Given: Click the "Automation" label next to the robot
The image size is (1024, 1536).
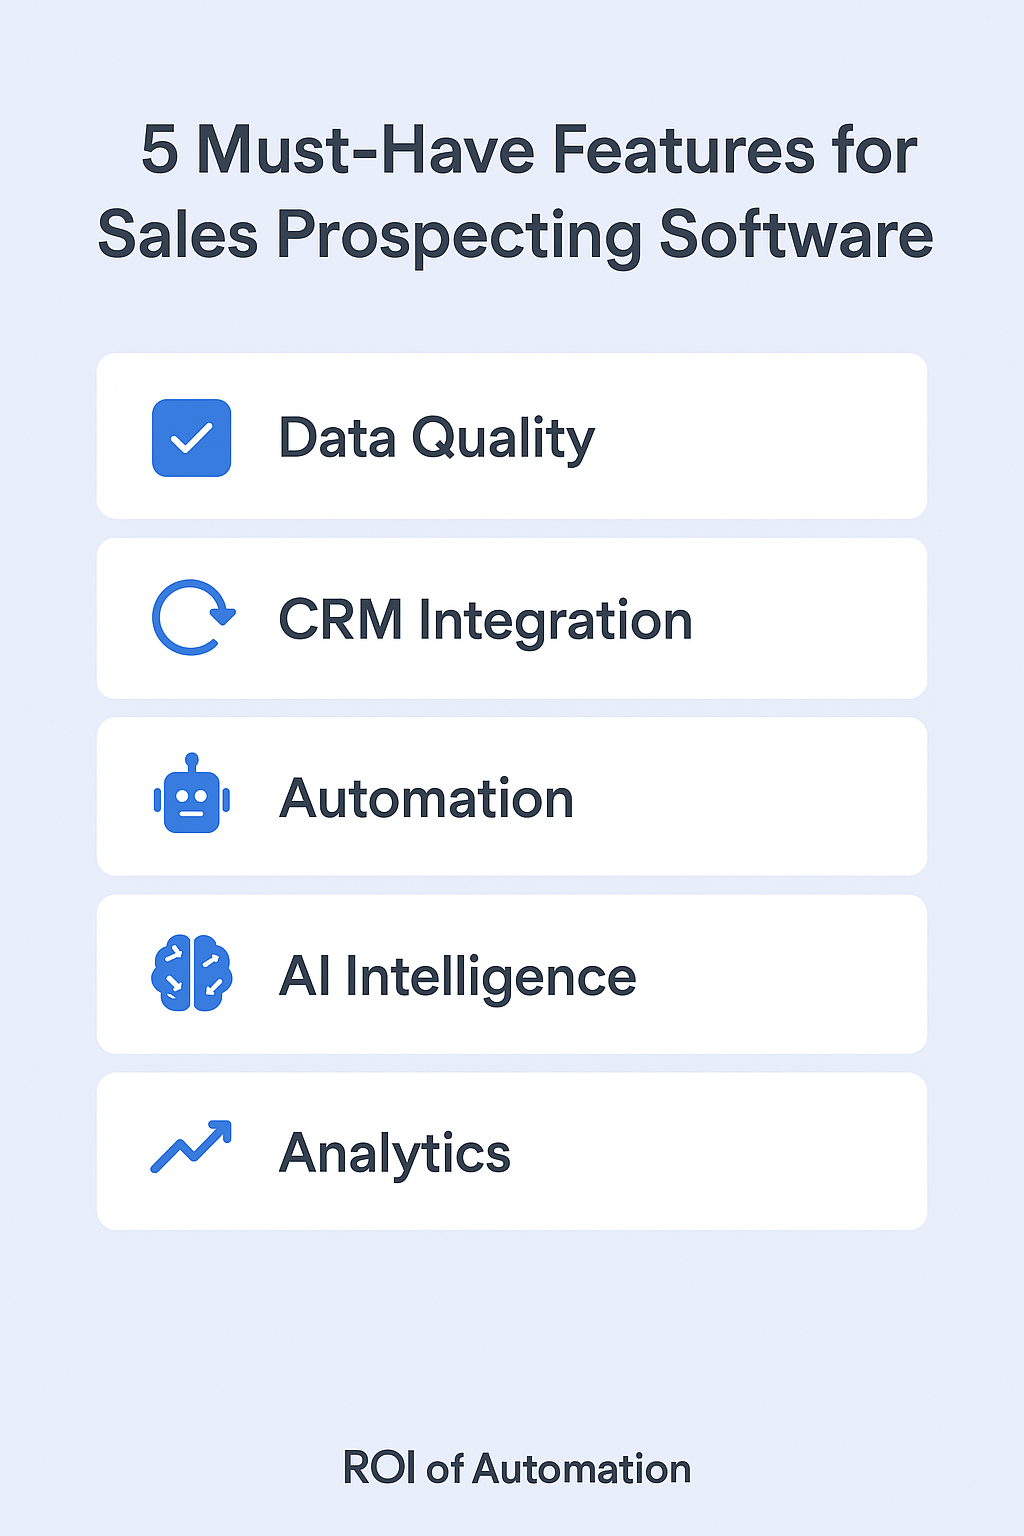Looking at the screenshot, I should point(426,799).
